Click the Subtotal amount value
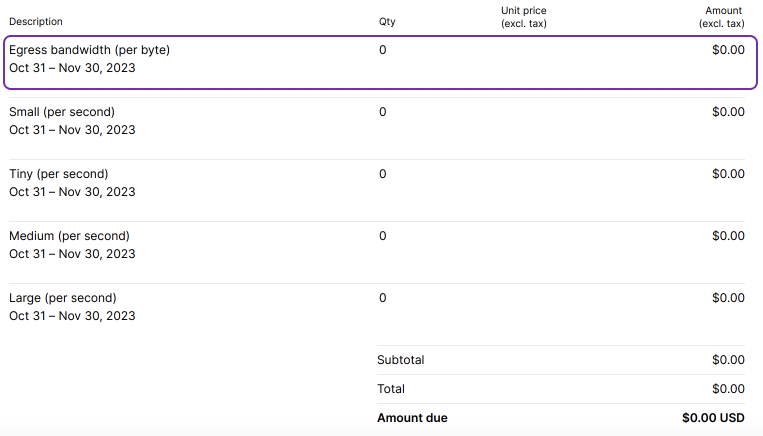The image size is (763, 436). 728,360
